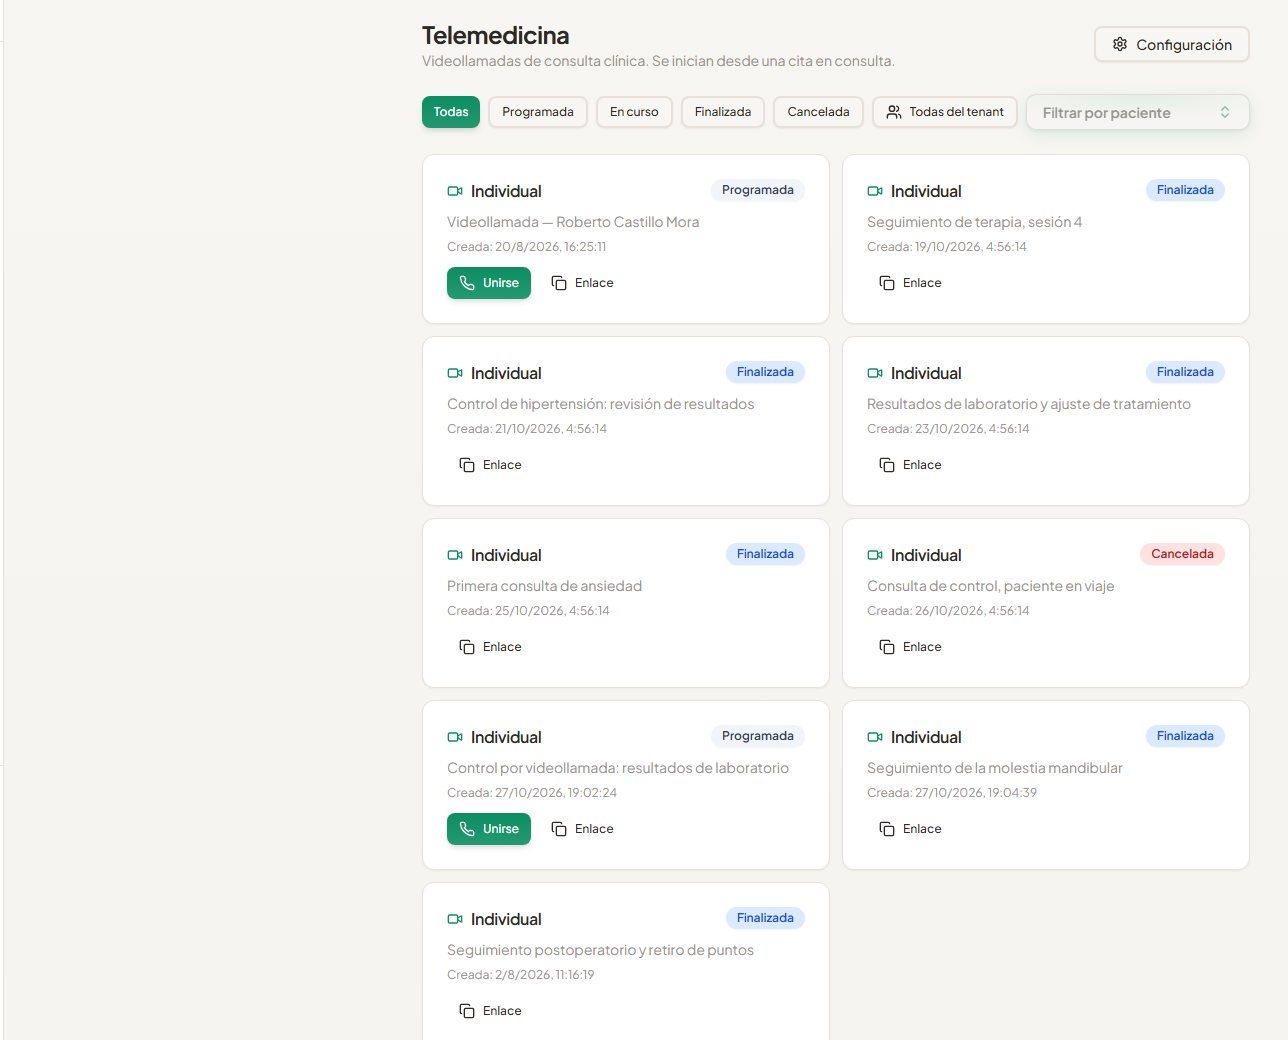
Task: Copy Enlace for Seguimiento de terapia, sesión 4
Action: click(910, 283)
